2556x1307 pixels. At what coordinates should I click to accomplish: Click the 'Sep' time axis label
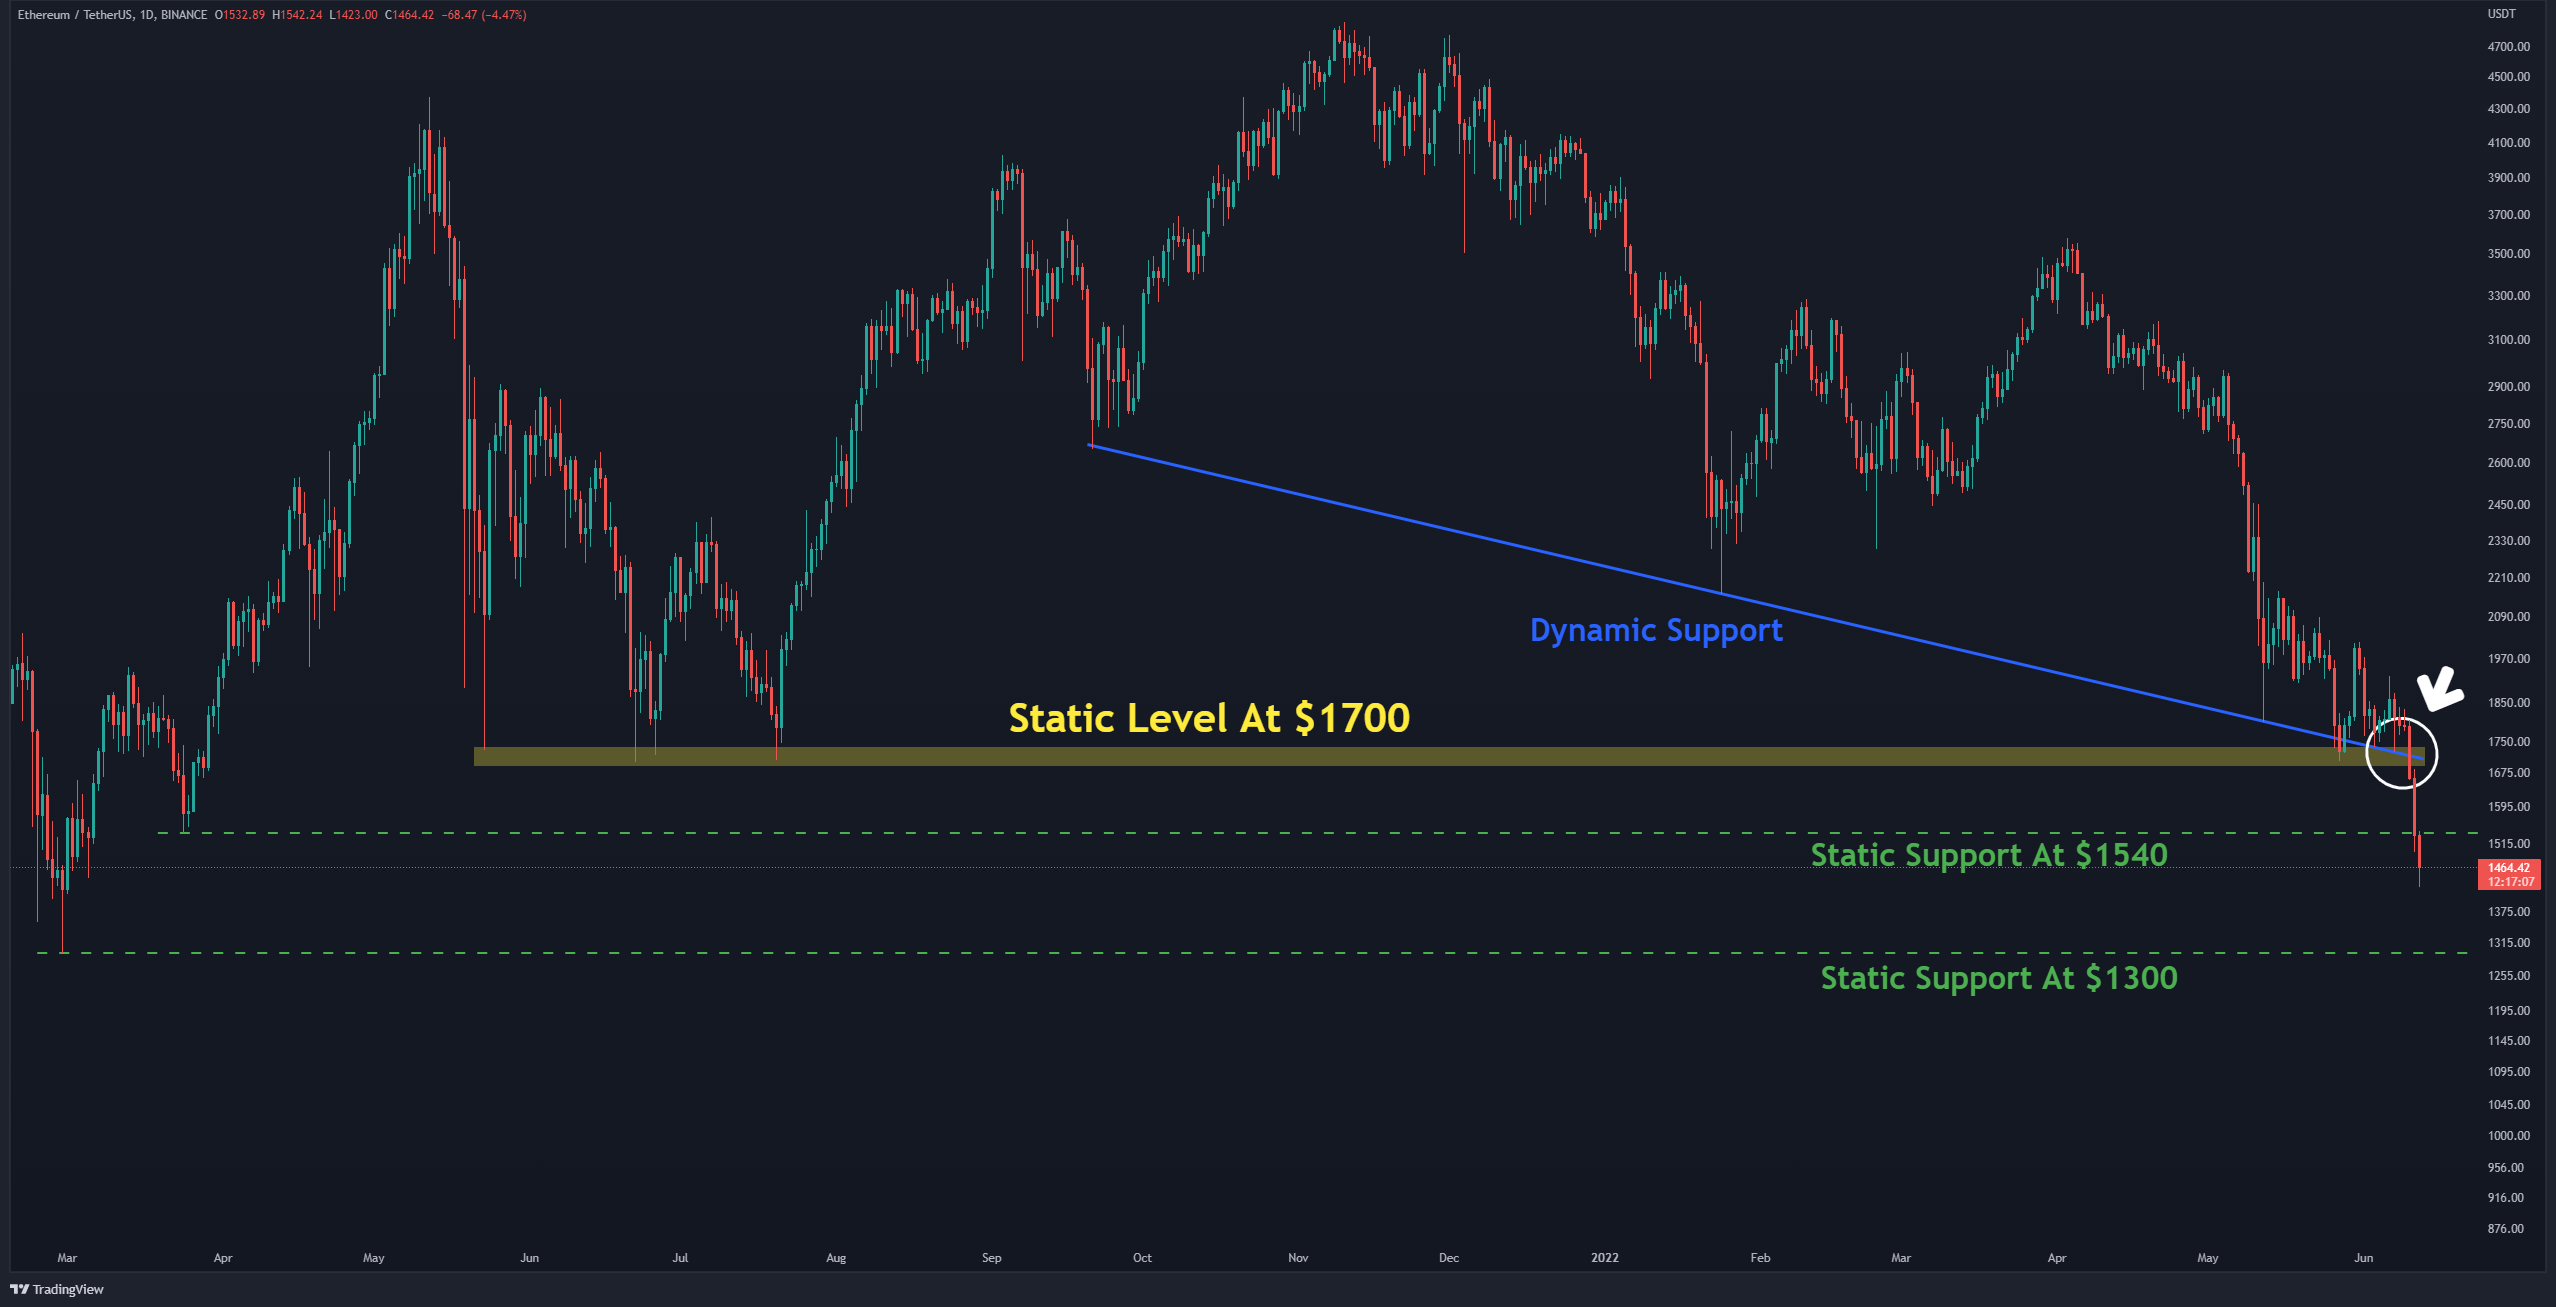(991, 1258)
